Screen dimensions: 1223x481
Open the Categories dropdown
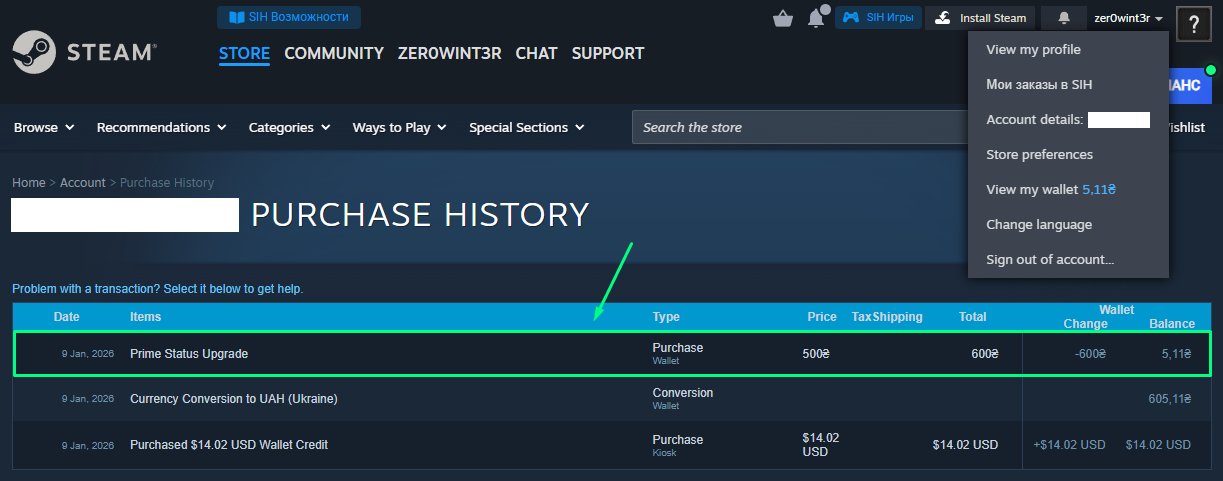(290, 127)
